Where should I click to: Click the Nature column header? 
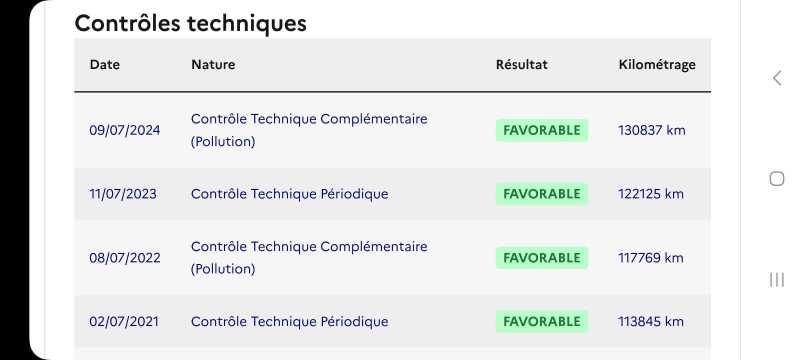pos(213,65)
